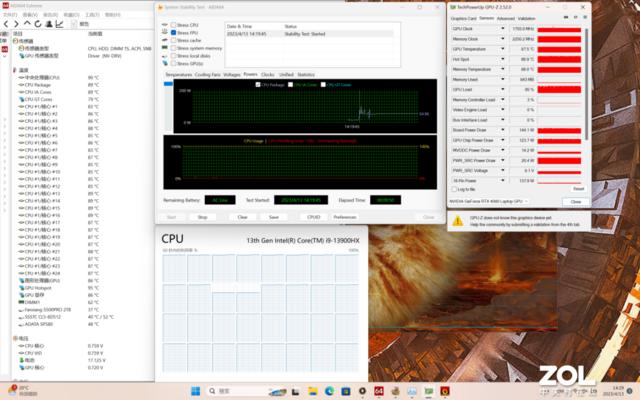Screen dimensions: 640x400
Task: Enable Log to file in GPU-Z
Action: click(454, 189)
